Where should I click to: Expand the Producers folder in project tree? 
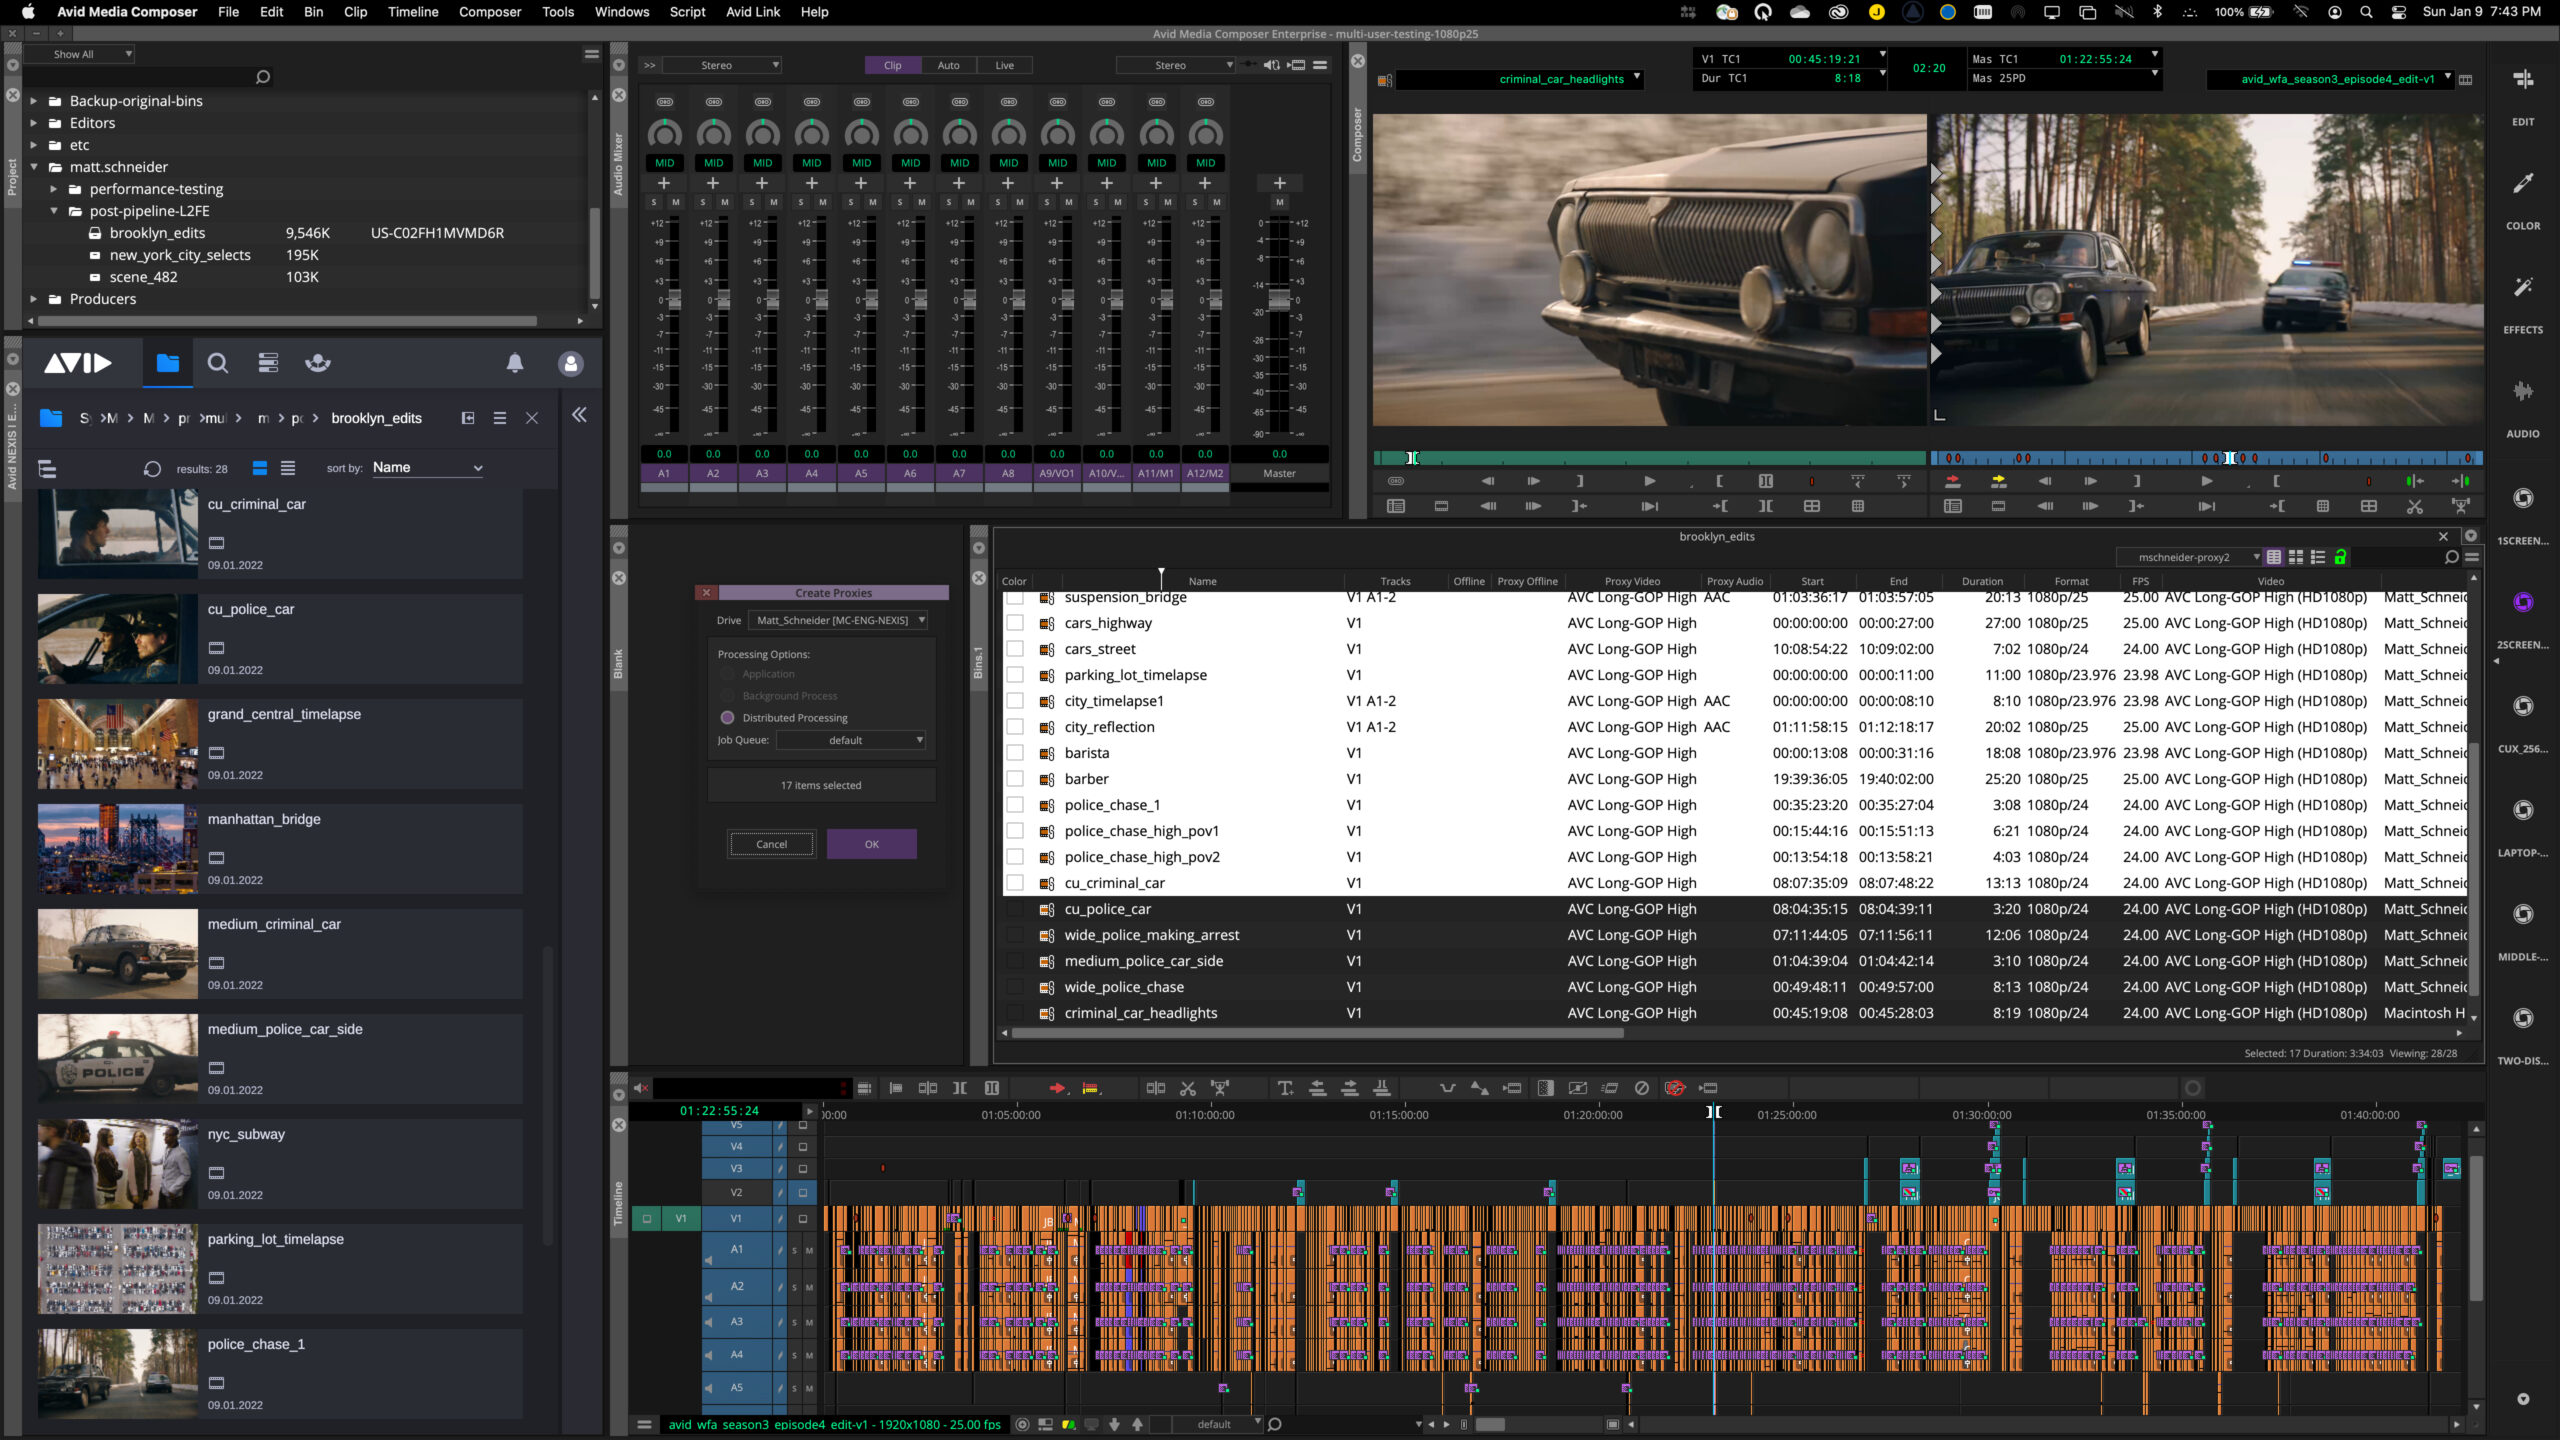(x=34, y=299)
